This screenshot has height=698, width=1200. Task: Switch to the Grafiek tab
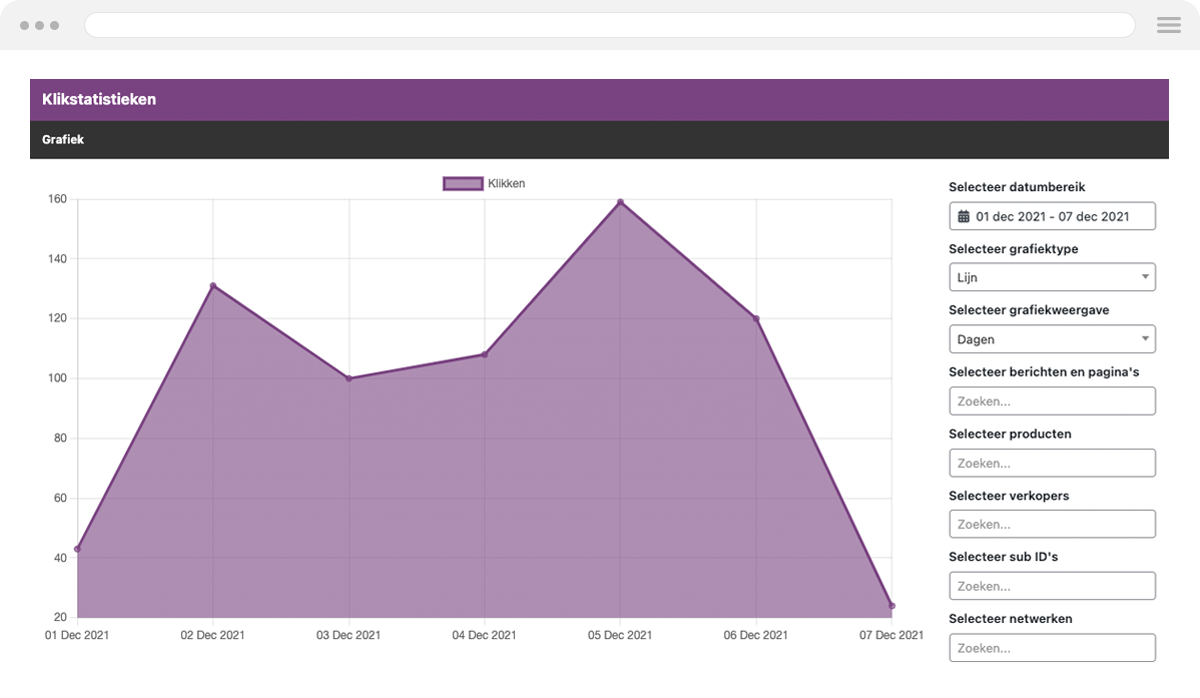(x=63, y=139)
